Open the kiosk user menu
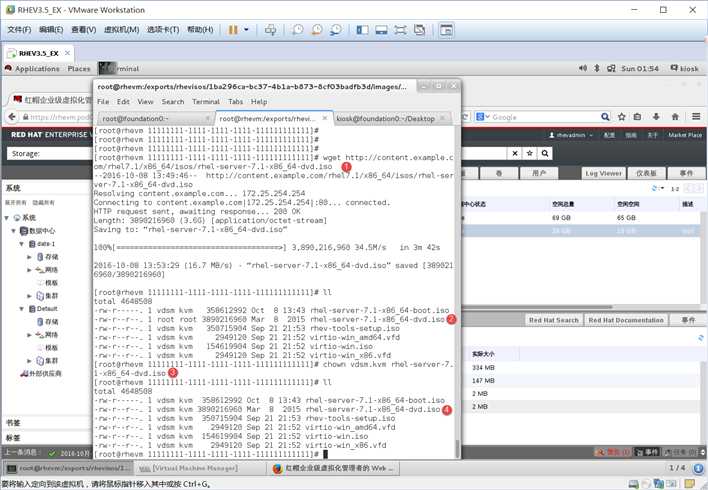Image resolution: width=708 pixels, height=490 pixels. pyautogui.click(x=685, y=69)
